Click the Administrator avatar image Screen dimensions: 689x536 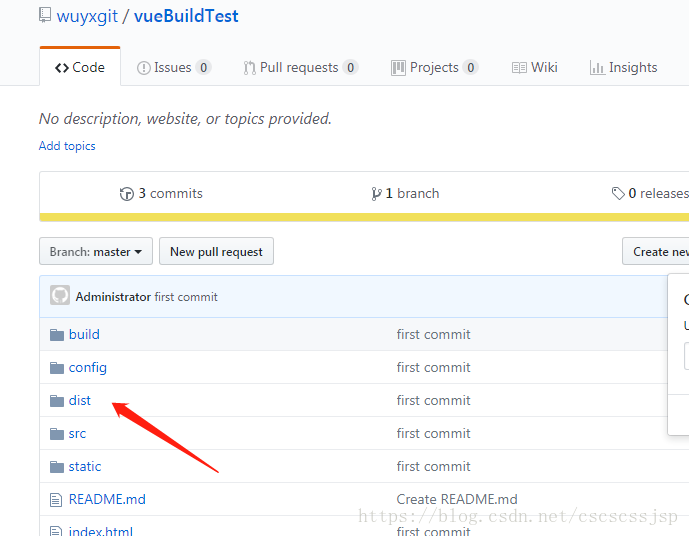[x=60, y=295]
